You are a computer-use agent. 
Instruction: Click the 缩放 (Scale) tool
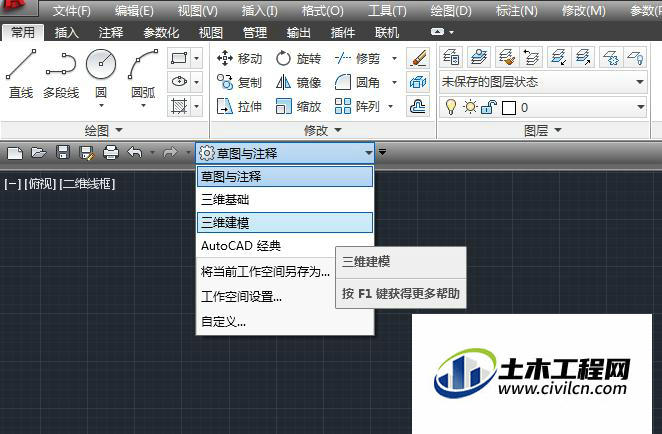pyautogui.click(x=298, y=106)
